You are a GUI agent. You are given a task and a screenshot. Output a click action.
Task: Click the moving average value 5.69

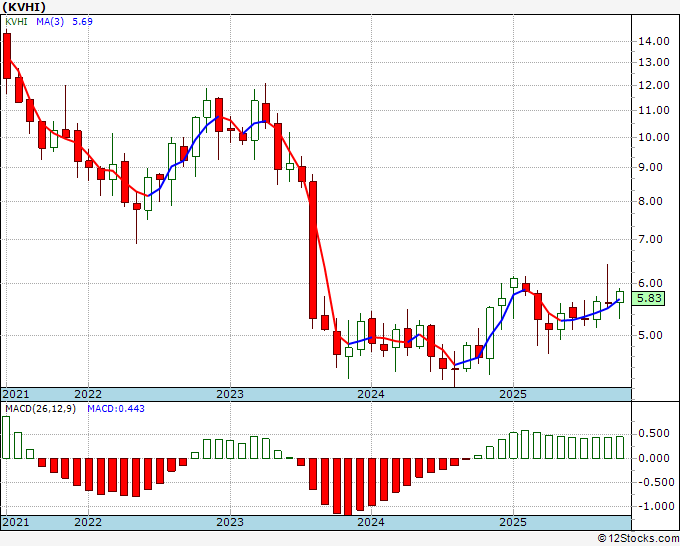tap(82, 21)
